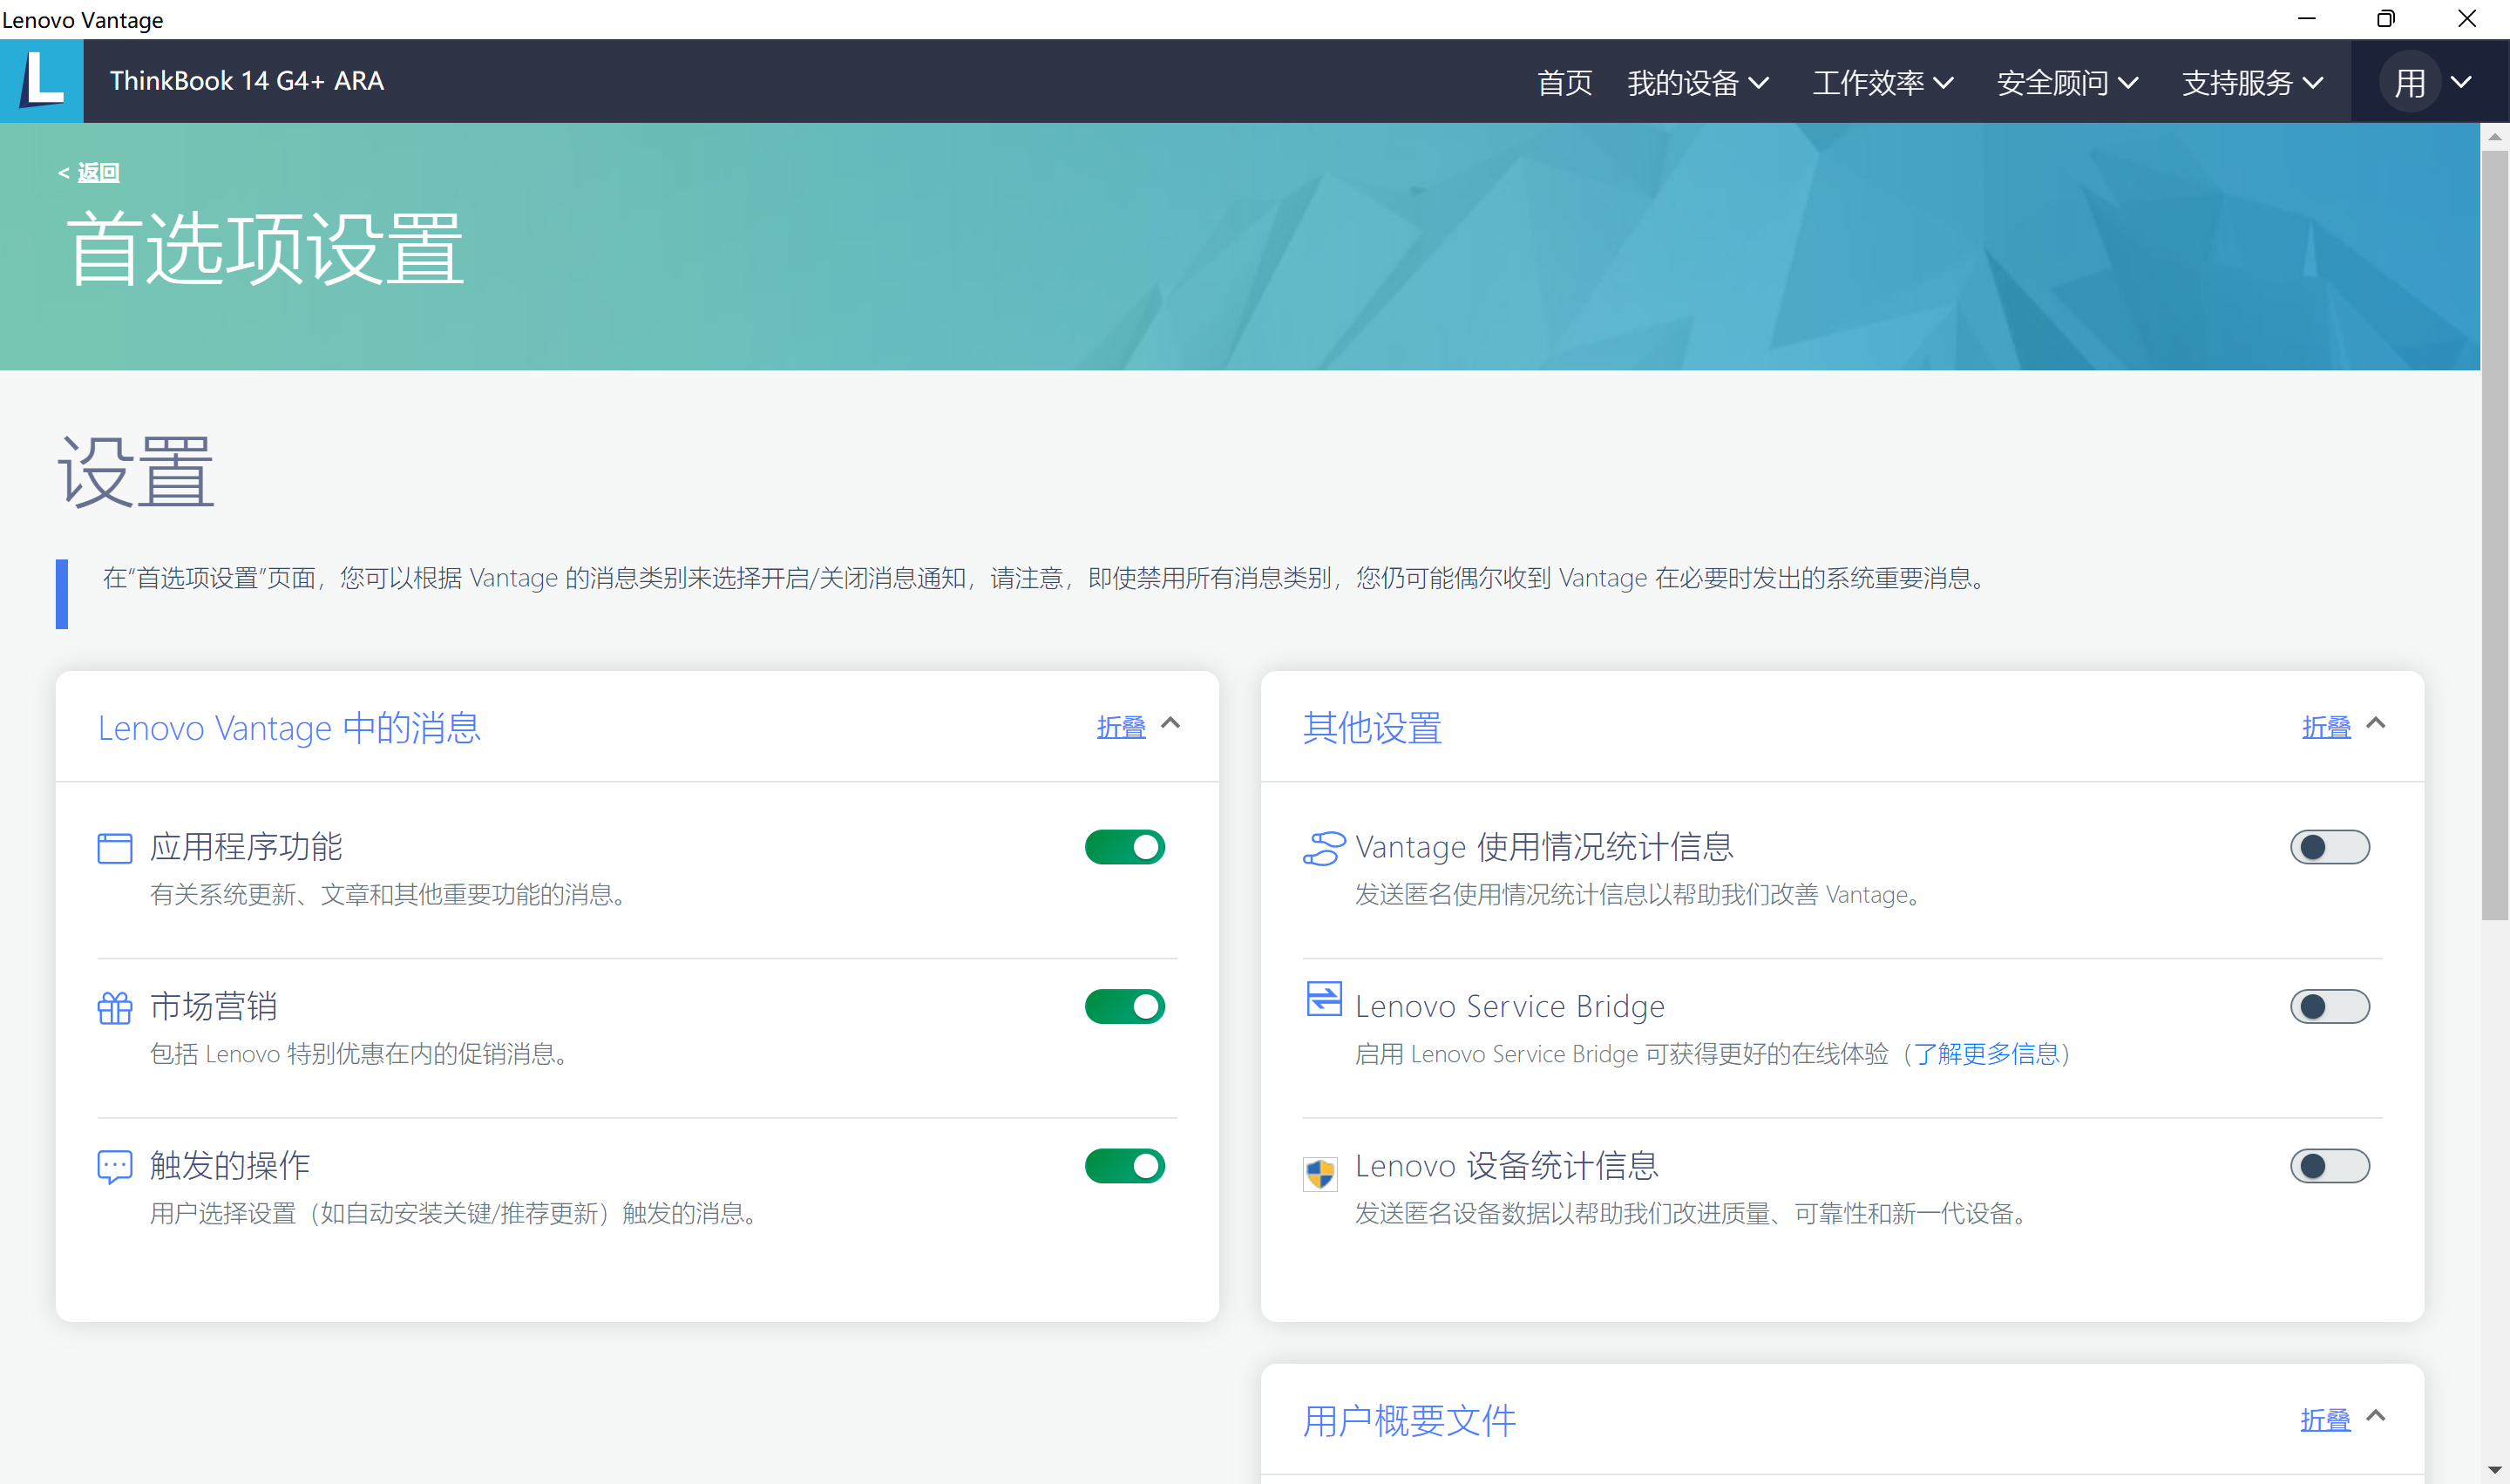Click Lenovo Service Bridge title text
The image size is (2510, 1484).
pos(1510,1006)
